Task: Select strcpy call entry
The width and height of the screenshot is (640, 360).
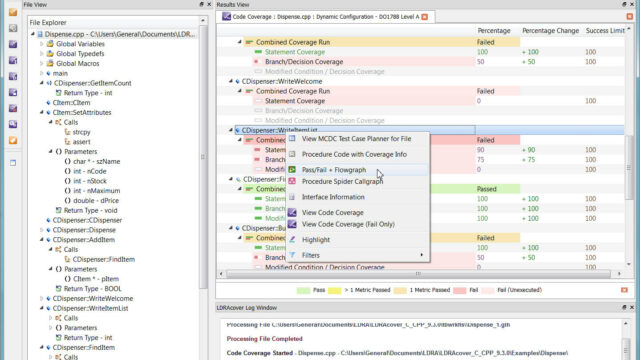Action: (82, 132)
